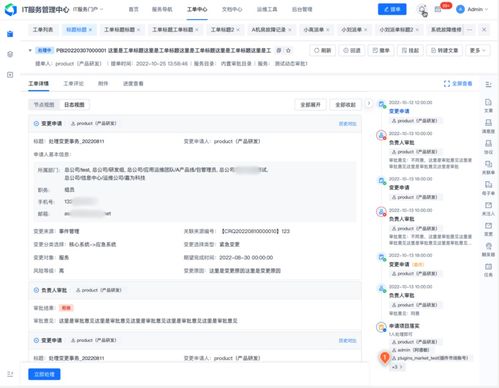Click first 负责人审批 timeline avatar icon
This screenshot has width=499, height=388.
pyautogui.click(x=381, y=135)
